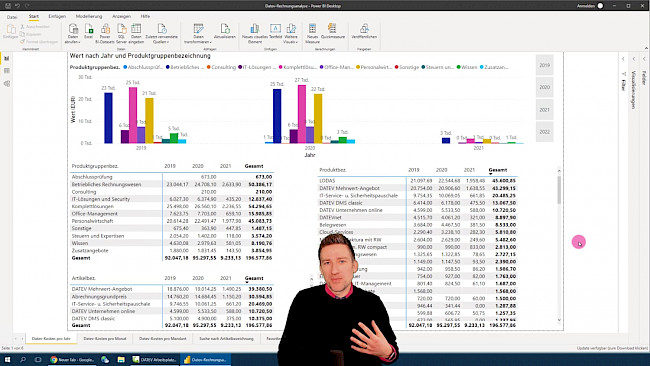Open Windows Start menu
The image size is (650, 366).
pyautogui.click(x=7, y=359)
